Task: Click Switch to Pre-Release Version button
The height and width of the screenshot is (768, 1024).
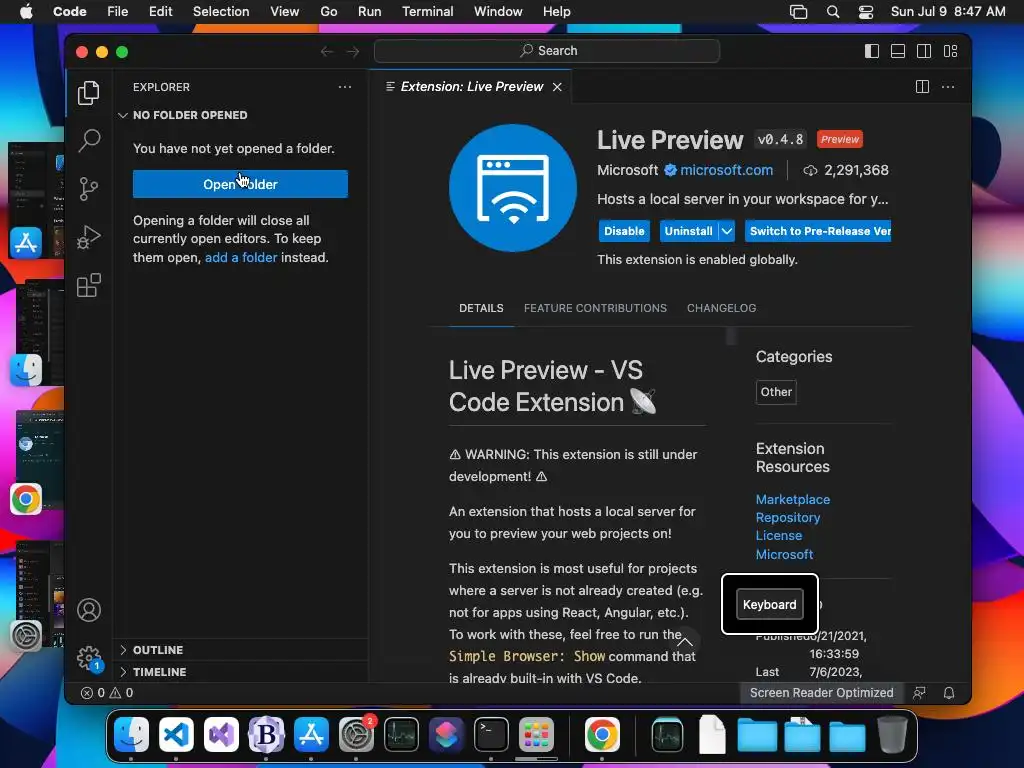Action: tap(818, 231)
